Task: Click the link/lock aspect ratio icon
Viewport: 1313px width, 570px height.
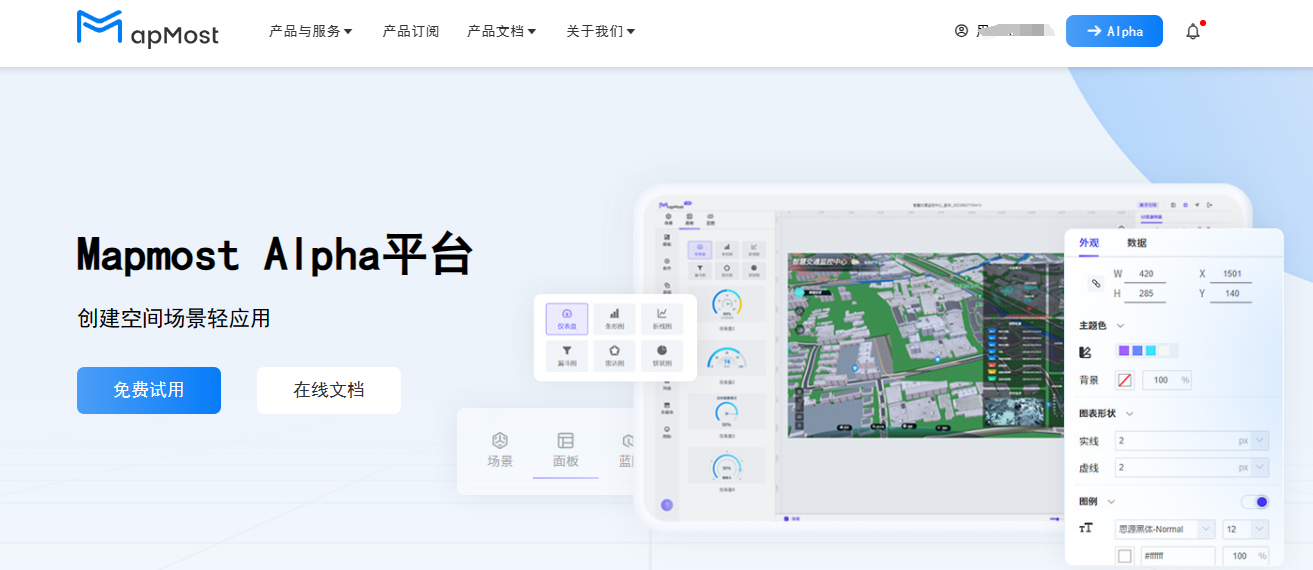Action: [x=1096, y=284]
